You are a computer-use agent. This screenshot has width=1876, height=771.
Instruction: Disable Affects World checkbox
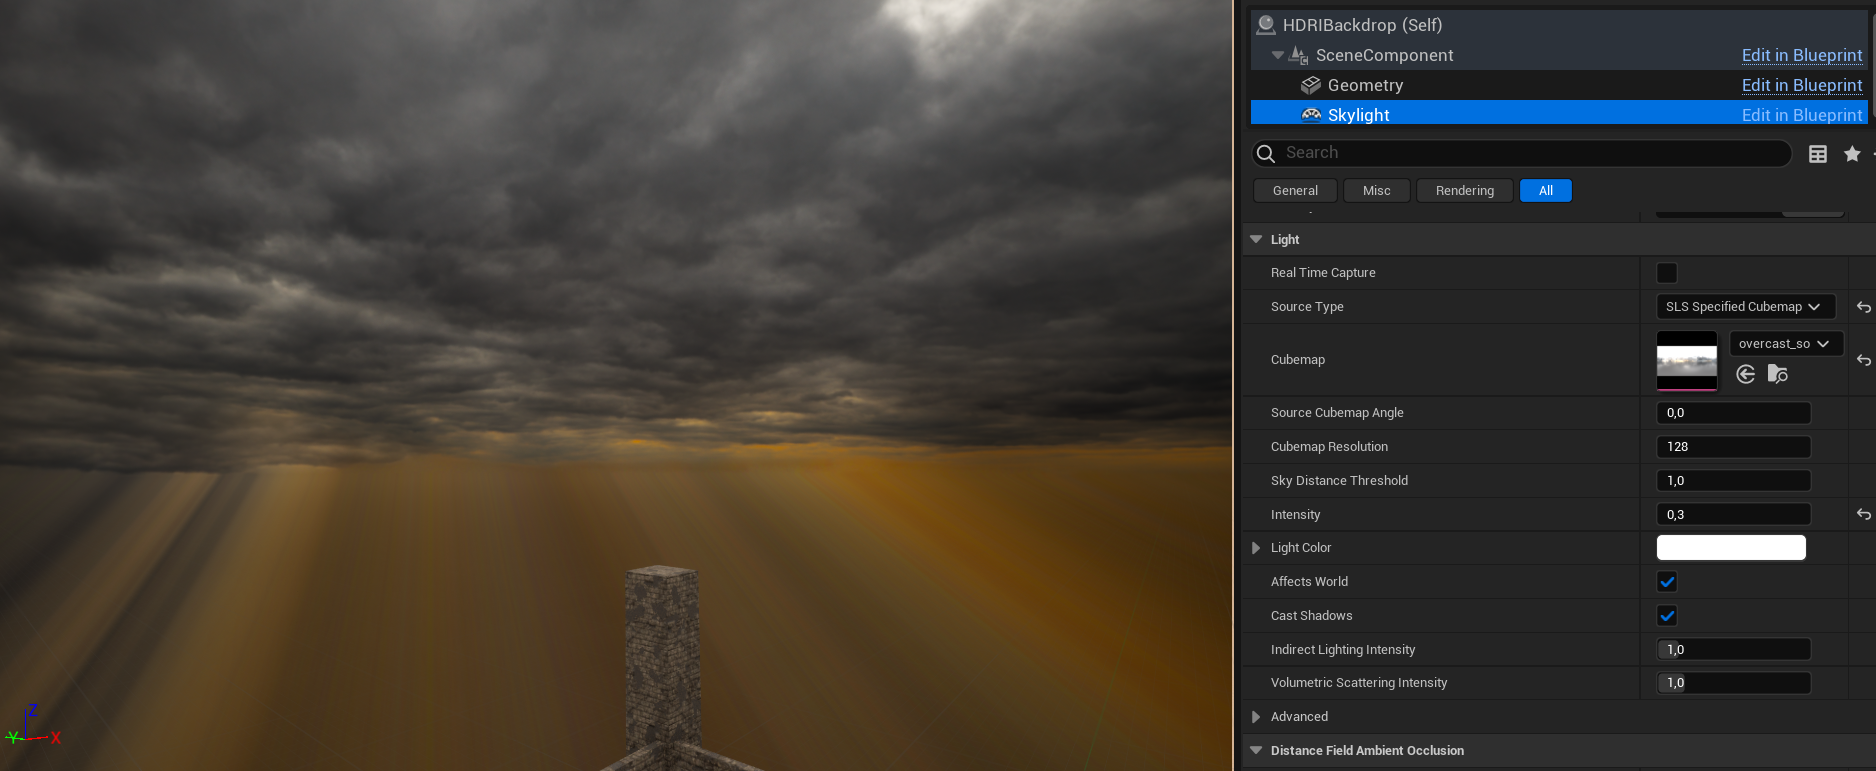tap(1667, 582)
